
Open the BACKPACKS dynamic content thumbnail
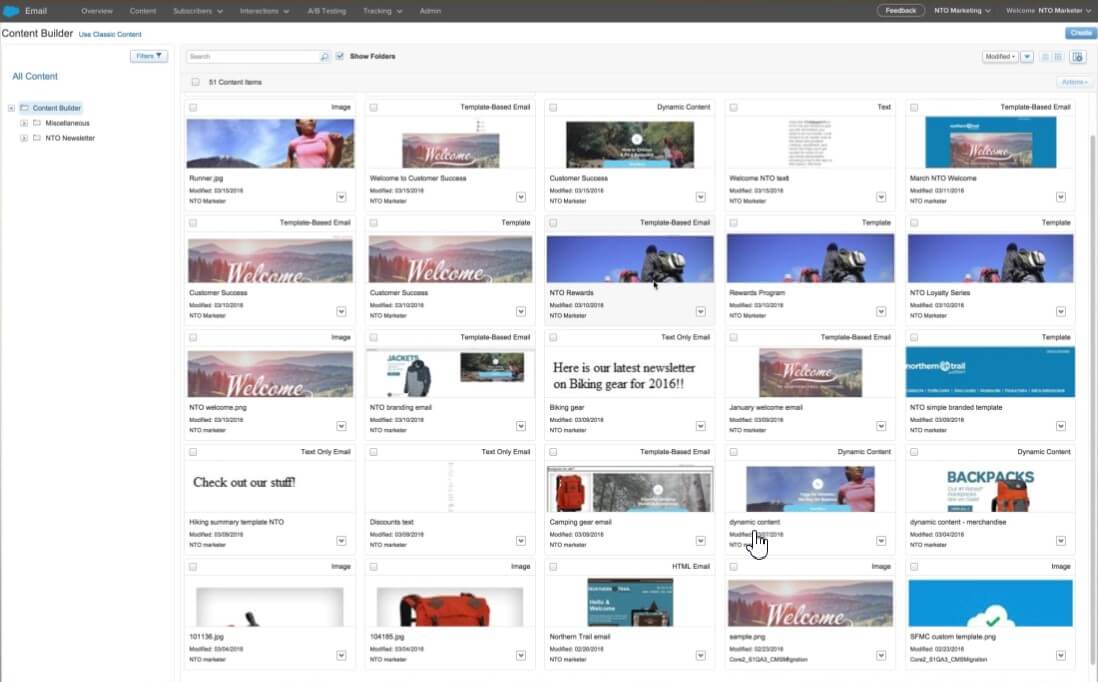point(990,488)
